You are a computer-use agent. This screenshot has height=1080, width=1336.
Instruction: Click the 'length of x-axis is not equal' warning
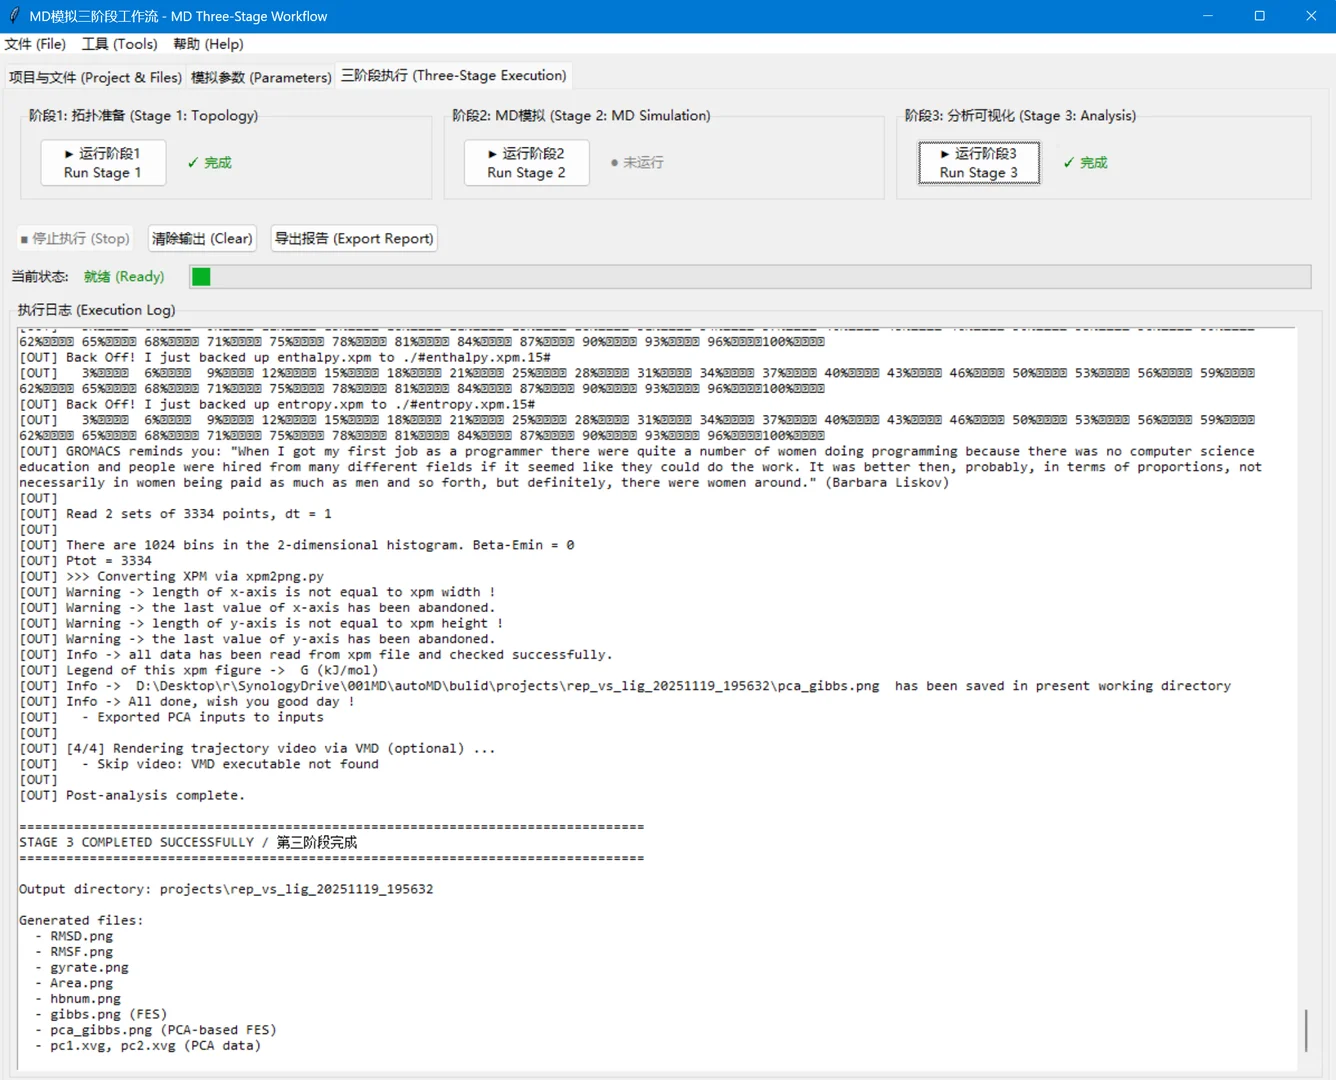tap(257, 592)
